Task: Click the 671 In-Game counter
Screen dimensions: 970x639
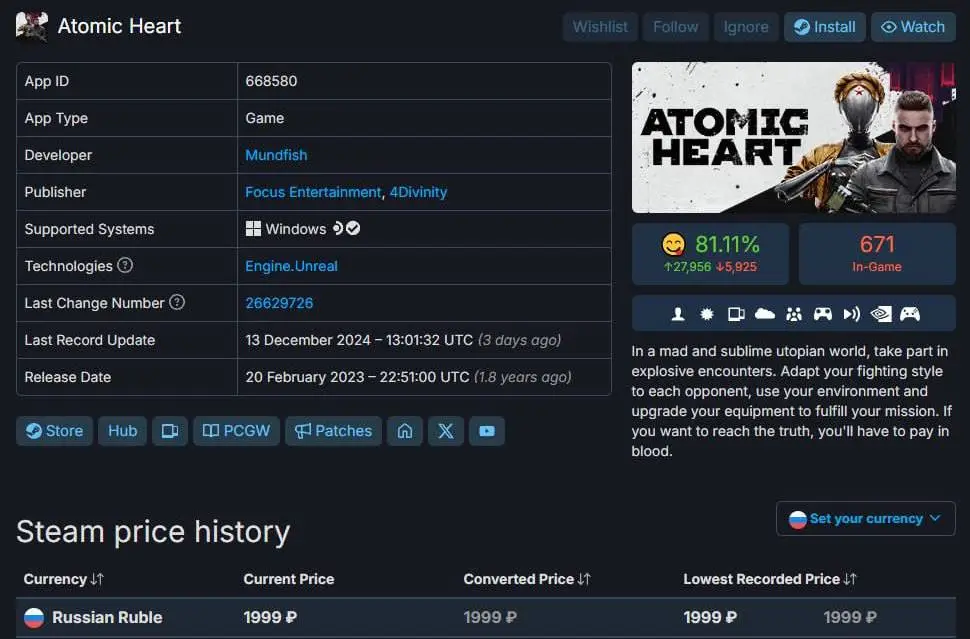Action: [x=877, y=254]
